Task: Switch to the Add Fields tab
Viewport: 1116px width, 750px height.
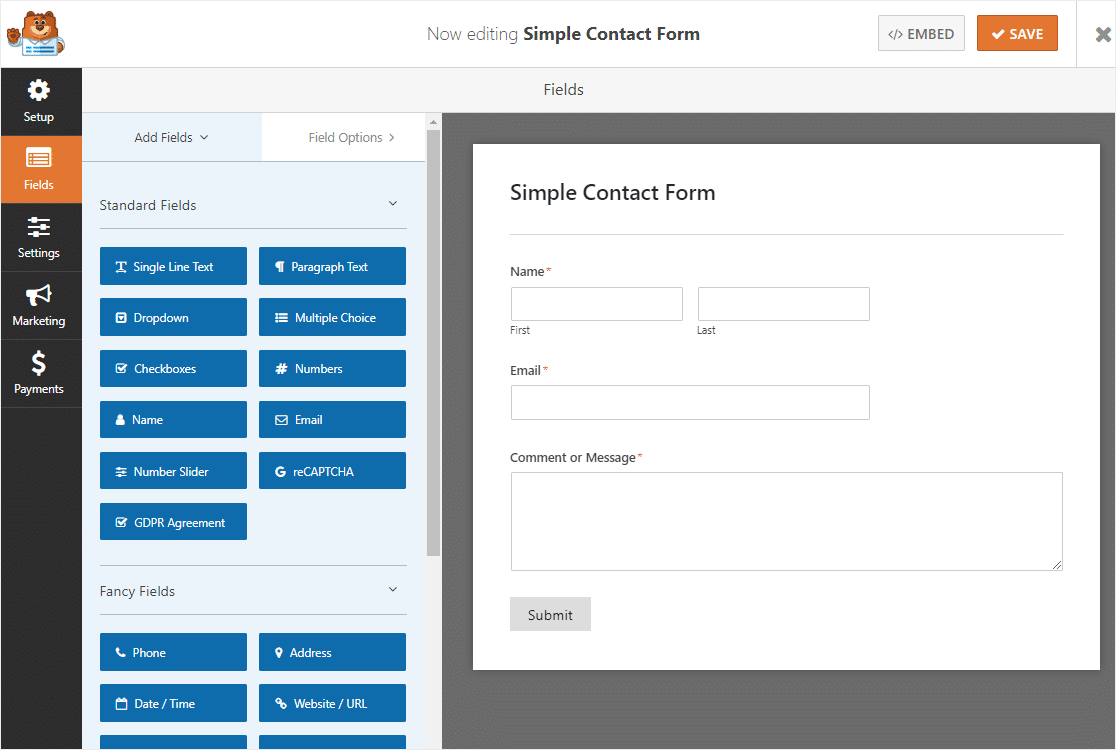Action: coord(172,137)
